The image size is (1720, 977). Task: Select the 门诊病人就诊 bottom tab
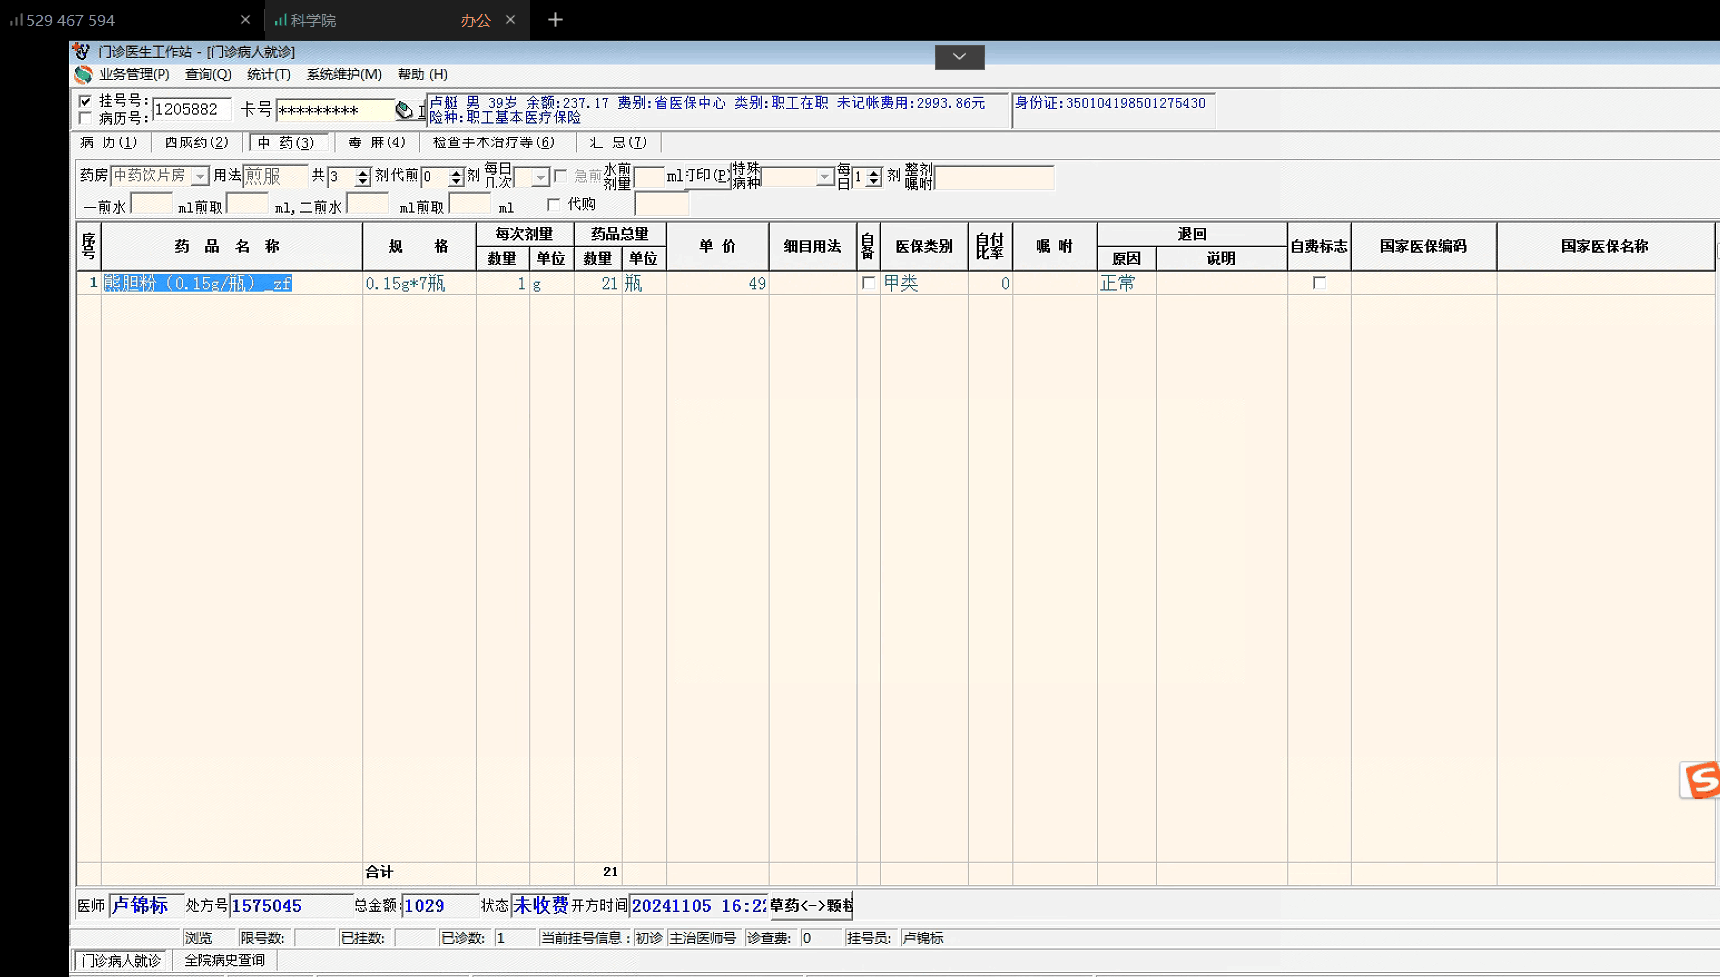[122, 961]
